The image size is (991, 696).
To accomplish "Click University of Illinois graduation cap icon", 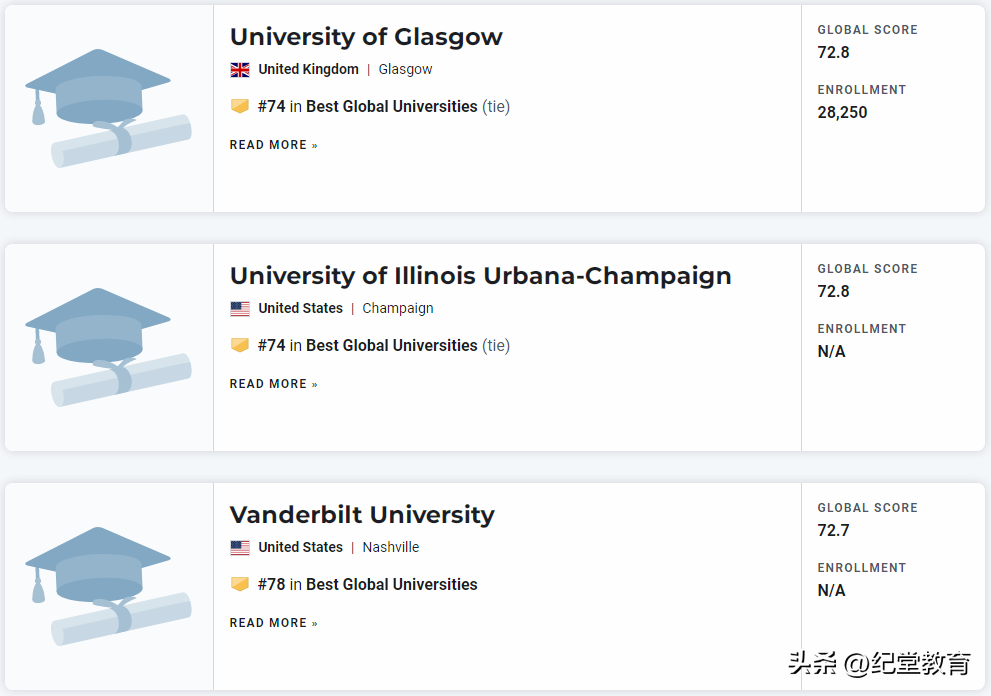I will (x=108, y=347).
